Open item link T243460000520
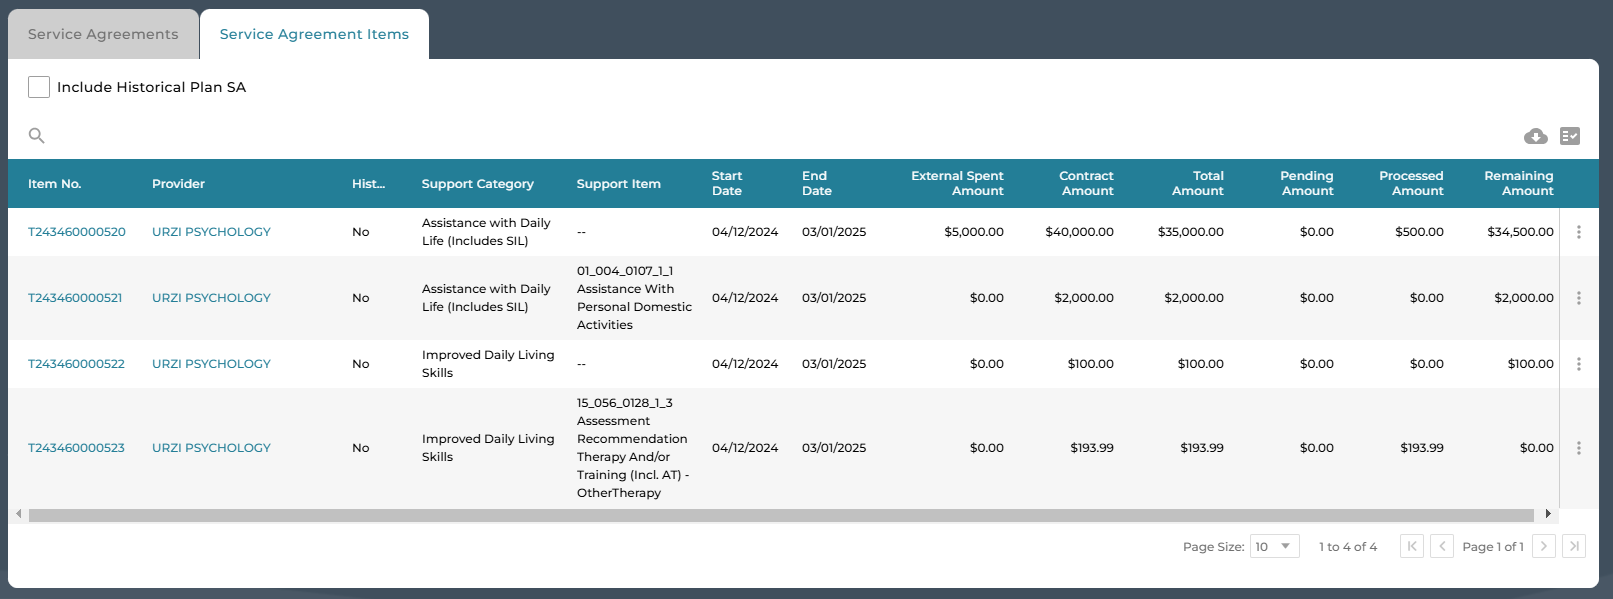This screenshot has height=599, width=1613. coord(77,232)
